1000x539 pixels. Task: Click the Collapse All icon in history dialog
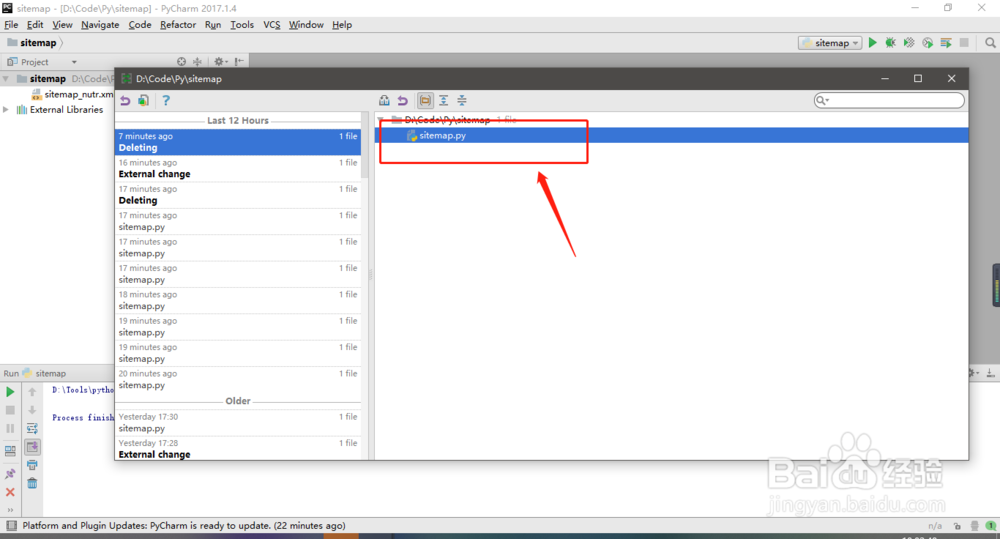coord(462,100)
